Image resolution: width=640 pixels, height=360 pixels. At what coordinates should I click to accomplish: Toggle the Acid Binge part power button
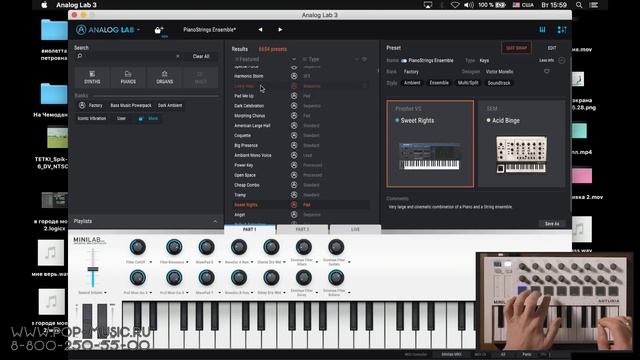coord(488,120)
